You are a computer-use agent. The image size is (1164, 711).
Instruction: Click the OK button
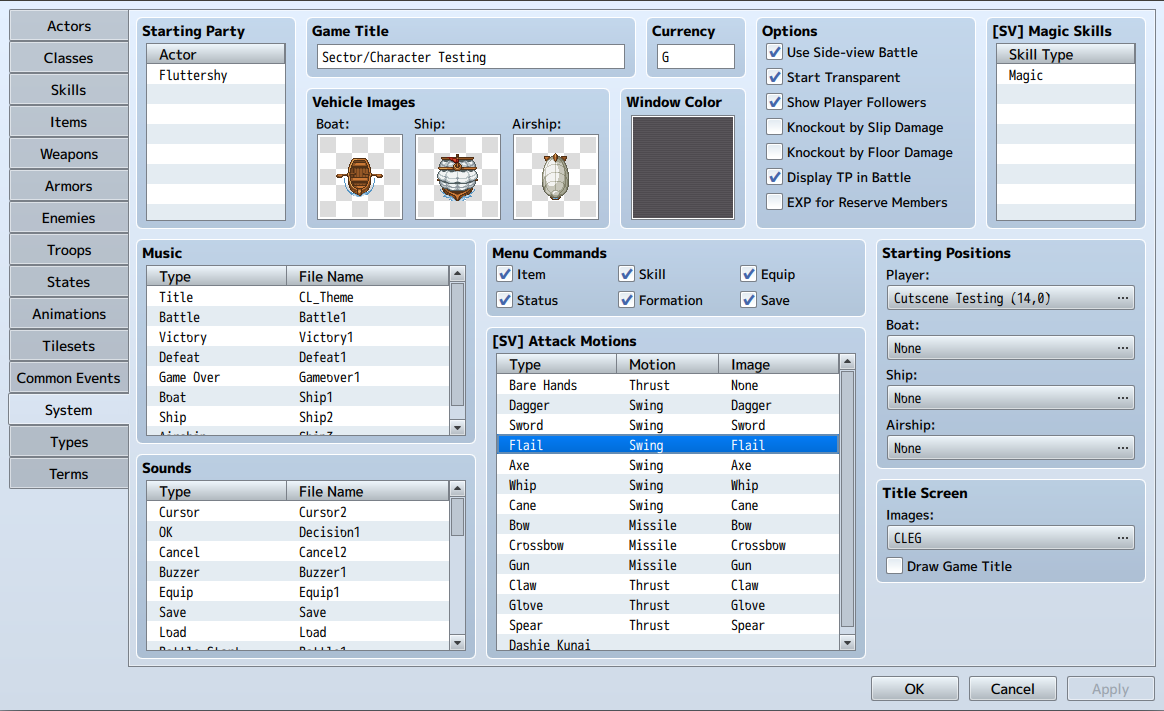point(914,688)
